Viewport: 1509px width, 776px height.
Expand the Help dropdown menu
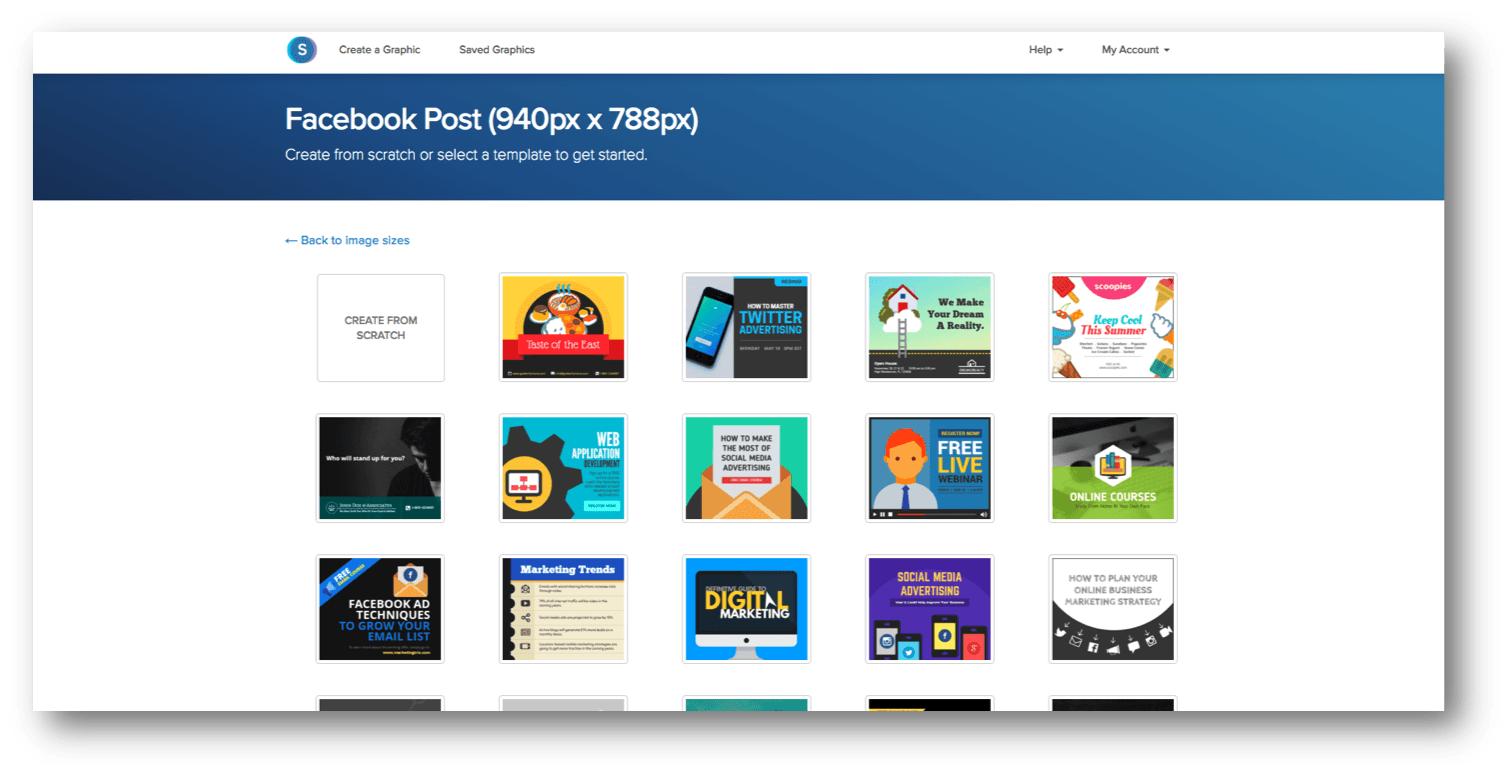pos(1046,50)
